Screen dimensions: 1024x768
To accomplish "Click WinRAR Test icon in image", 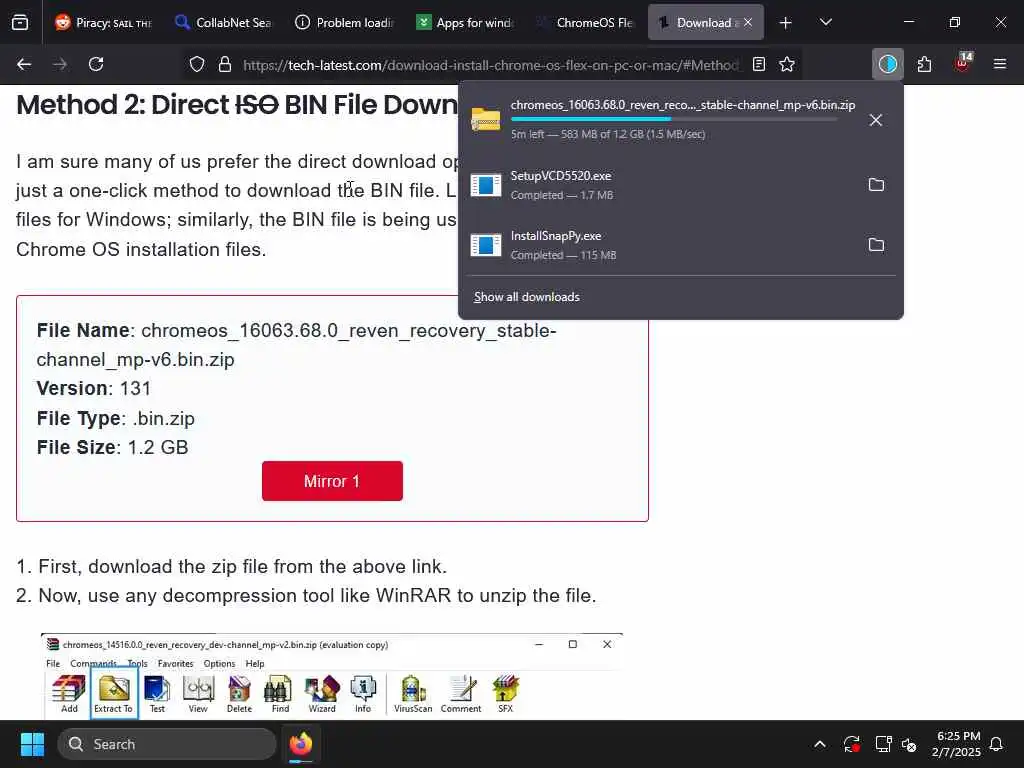I will 157,694.
